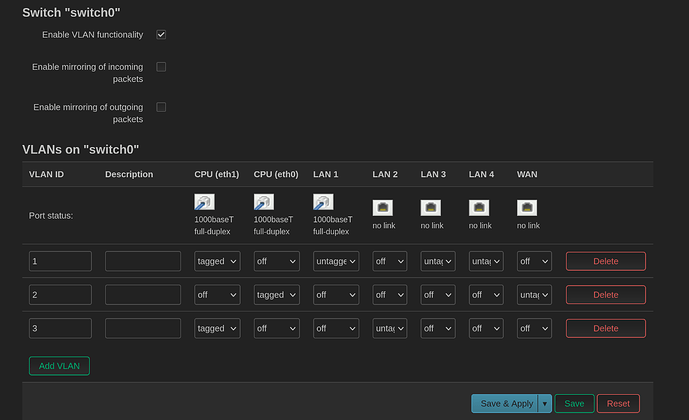This screenshot has height=420, width=689.
Task: Click the Port status: label
Action: (51, 216)
